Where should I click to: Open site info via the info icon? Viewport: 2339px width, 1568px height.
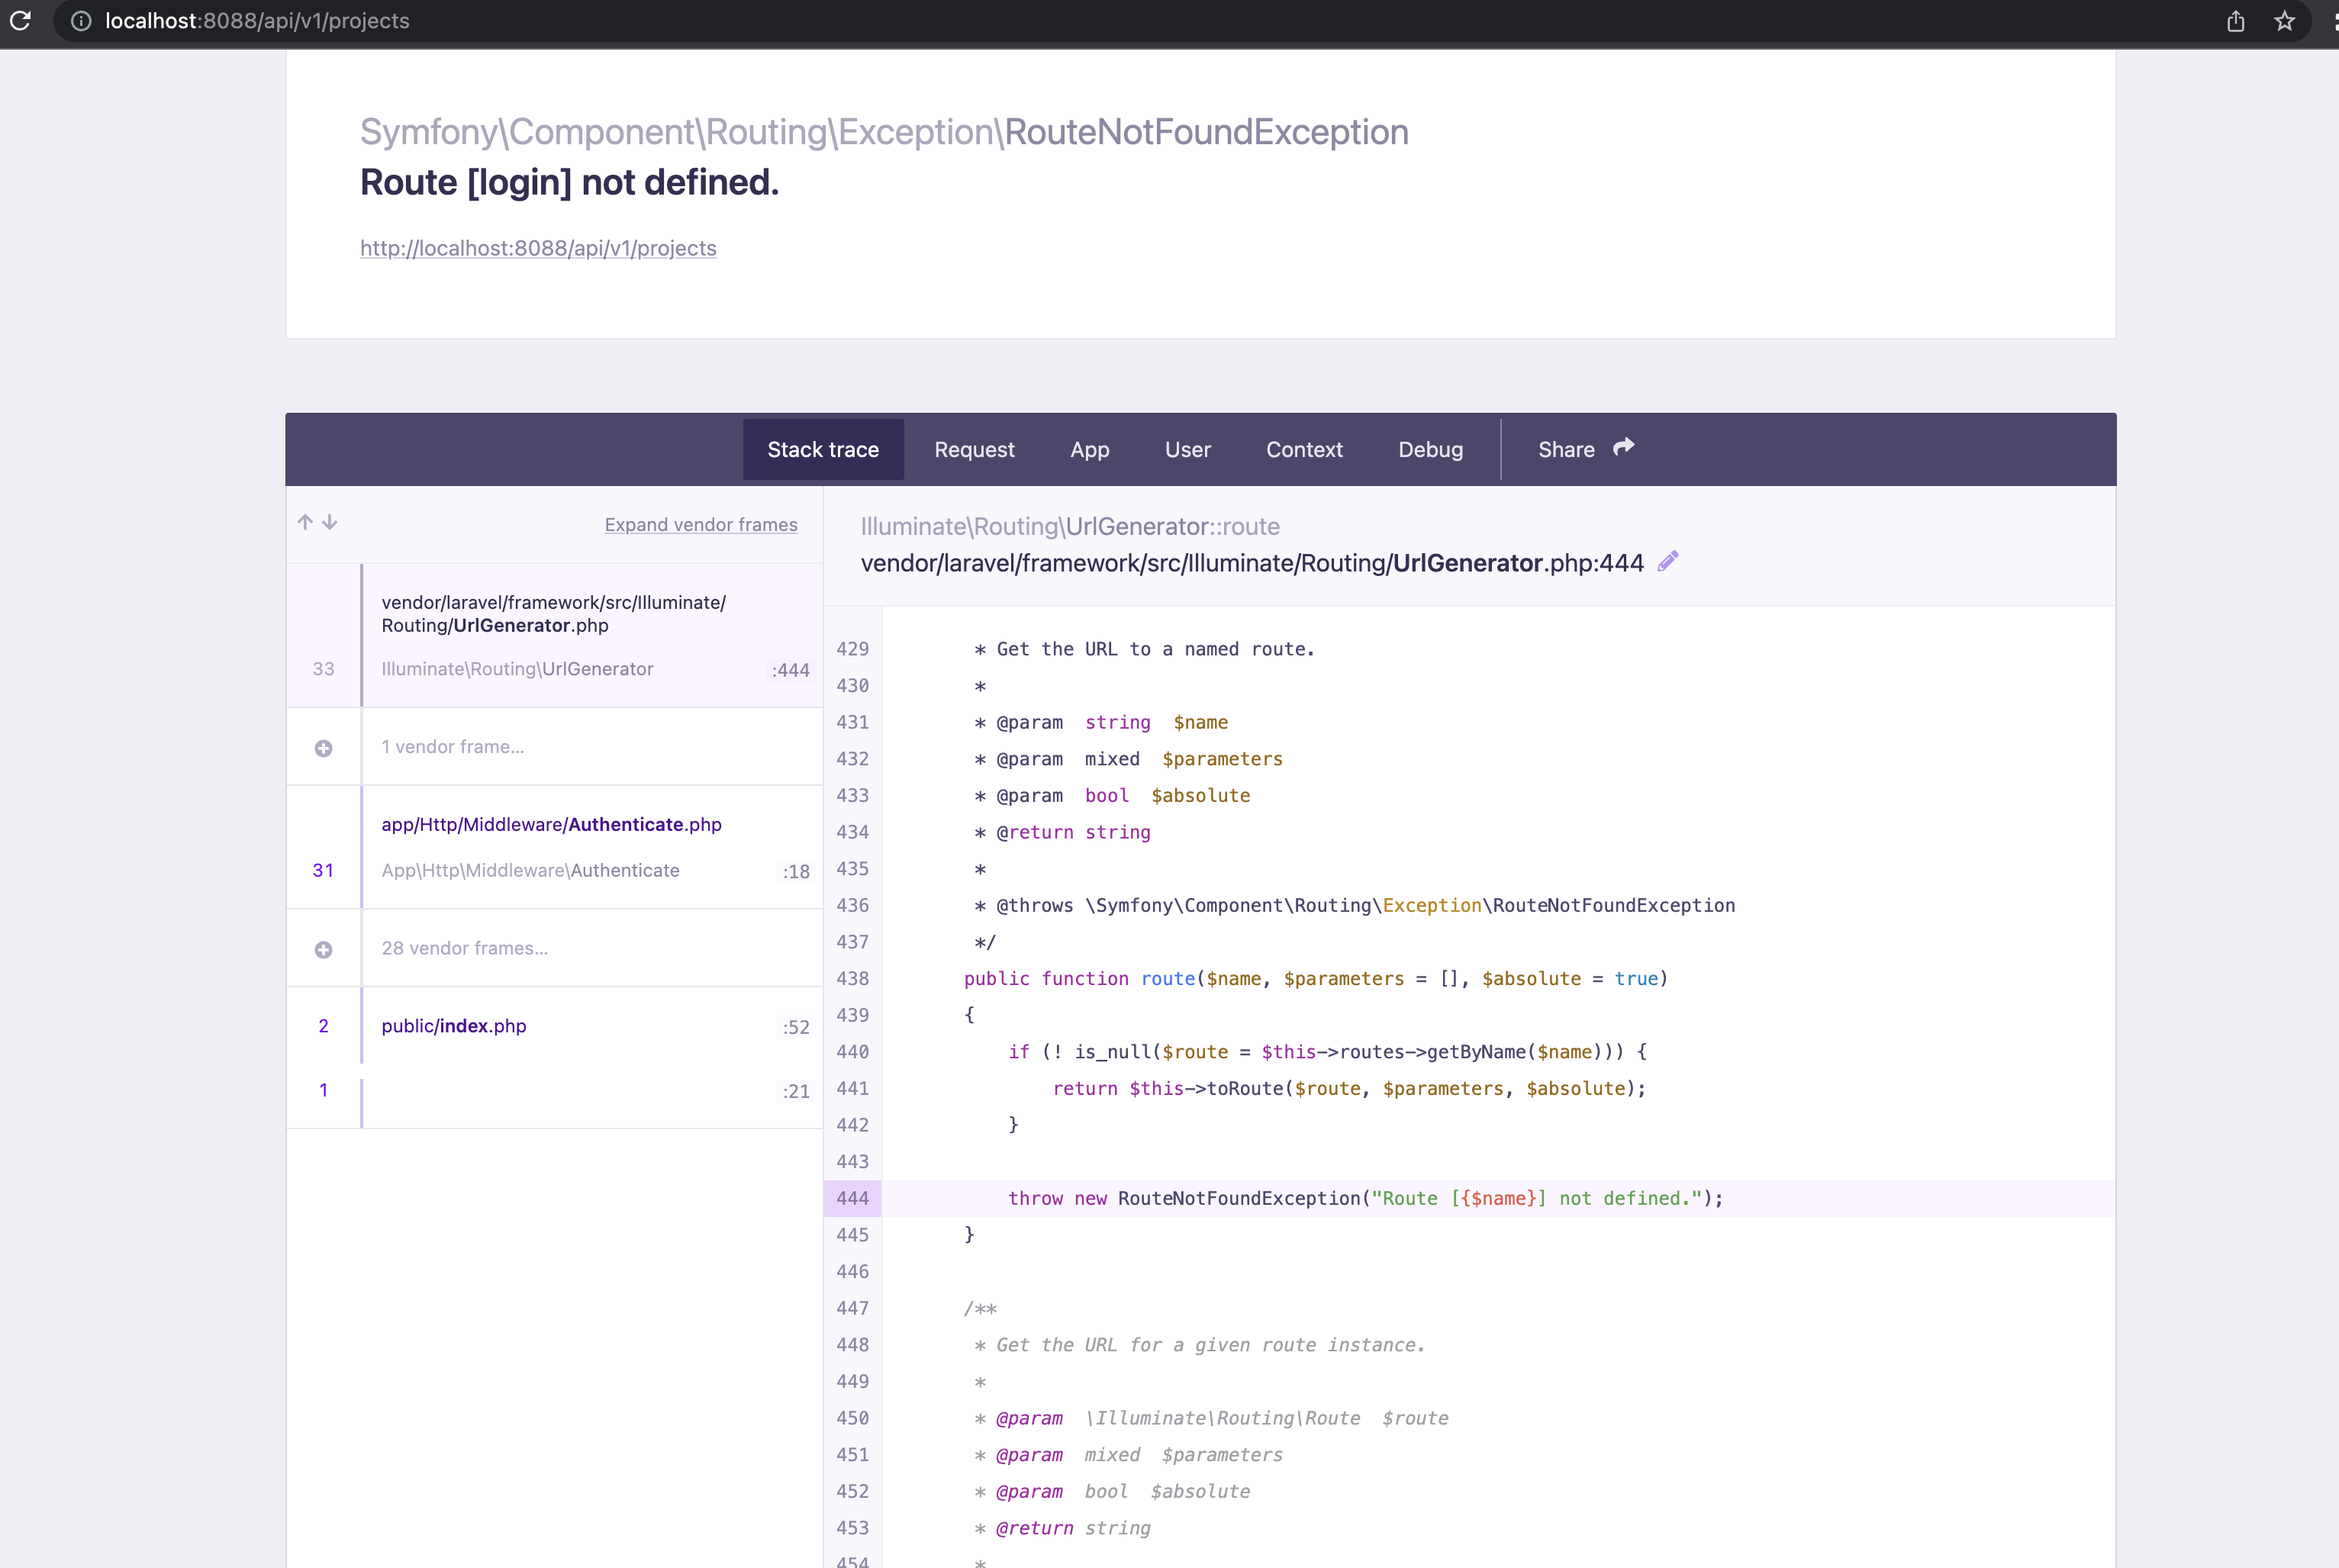coord(80,21)
